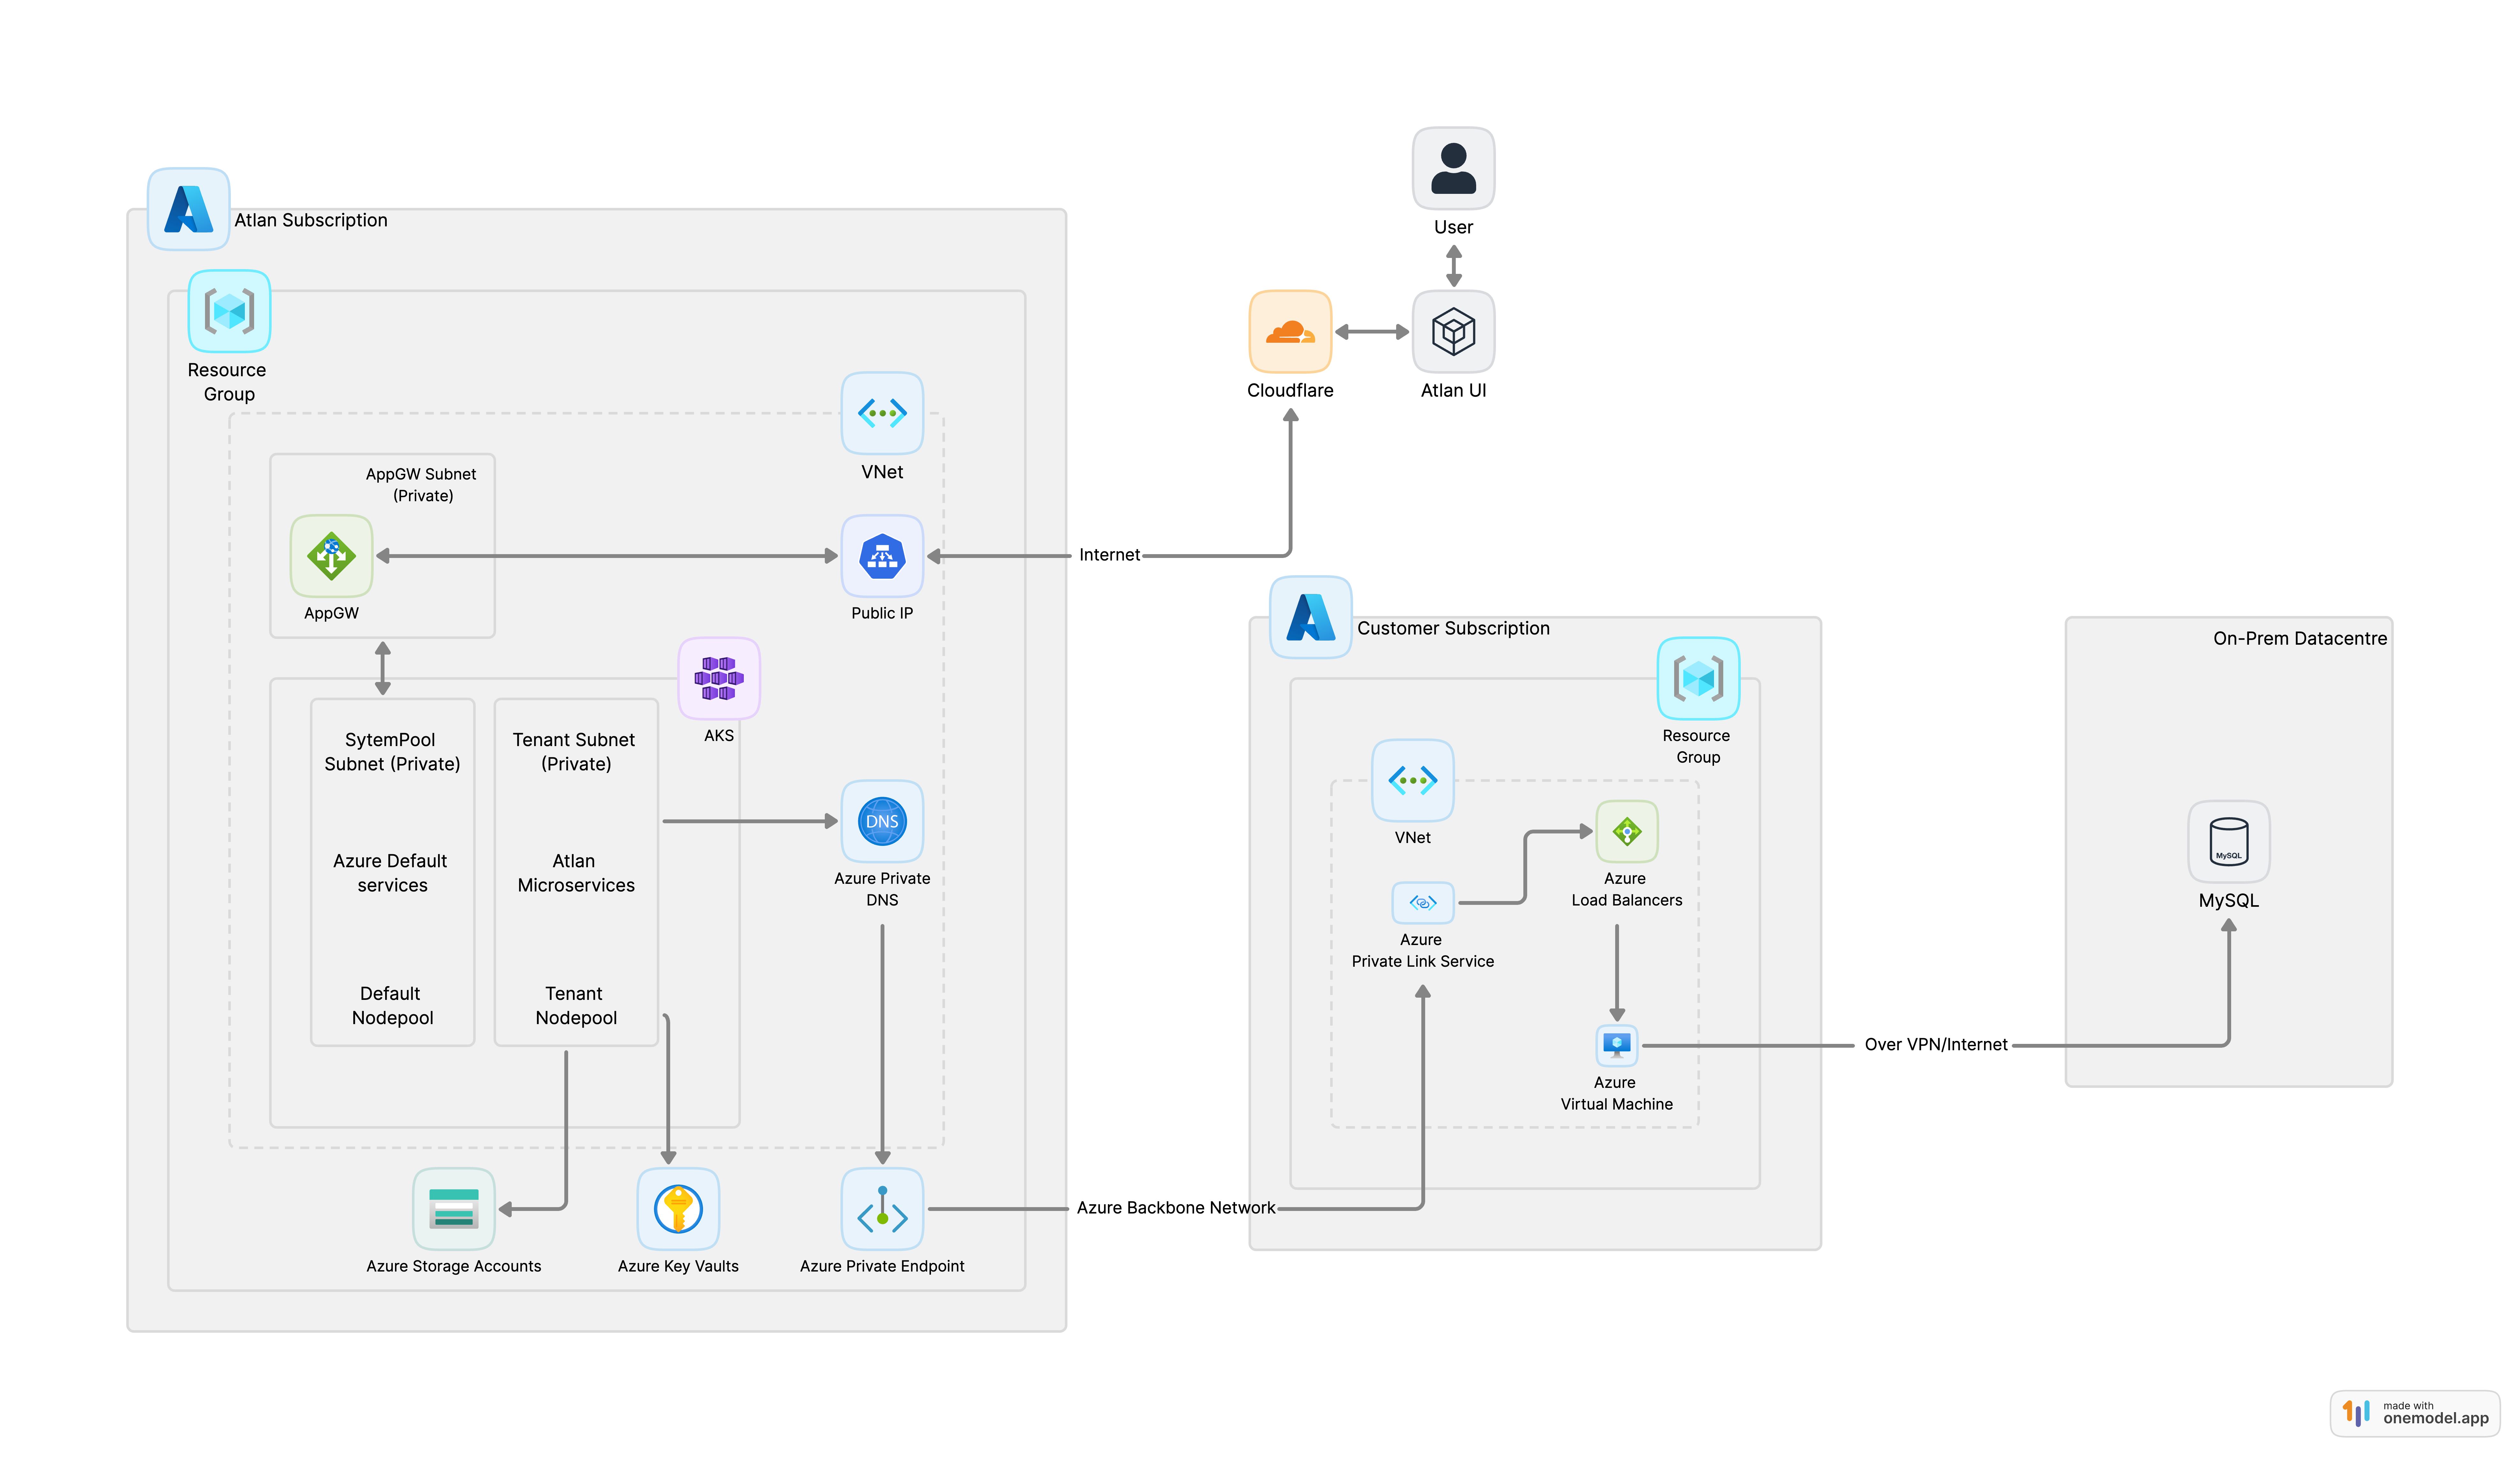
Task: Click the AppGW Subnet (Private) label
Action: click(x=421, y=485)
